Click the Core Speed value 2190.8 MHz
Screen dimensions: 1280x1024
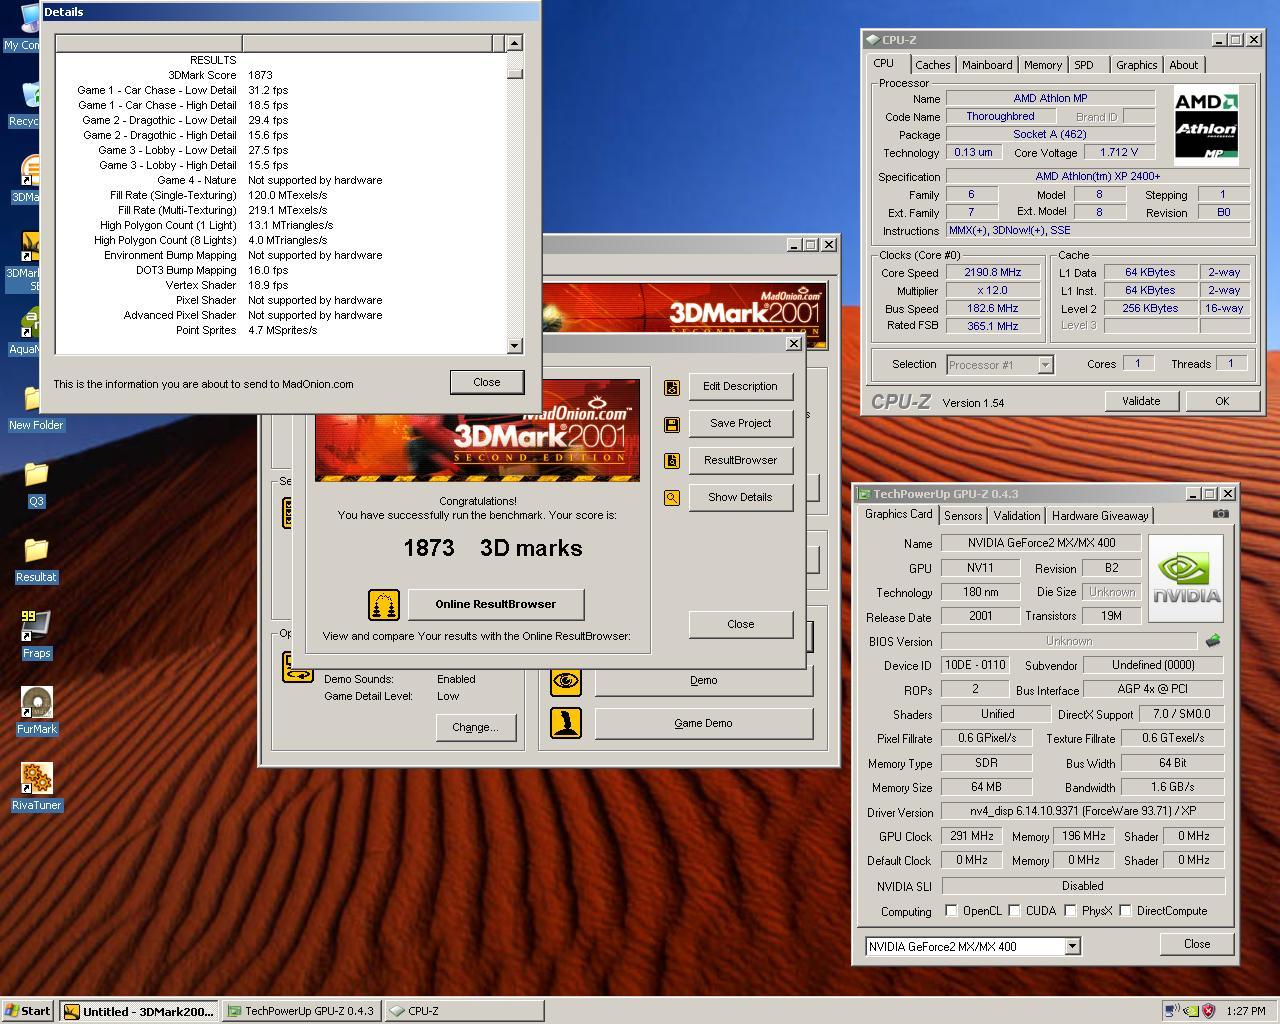click(x=993, y=273)
